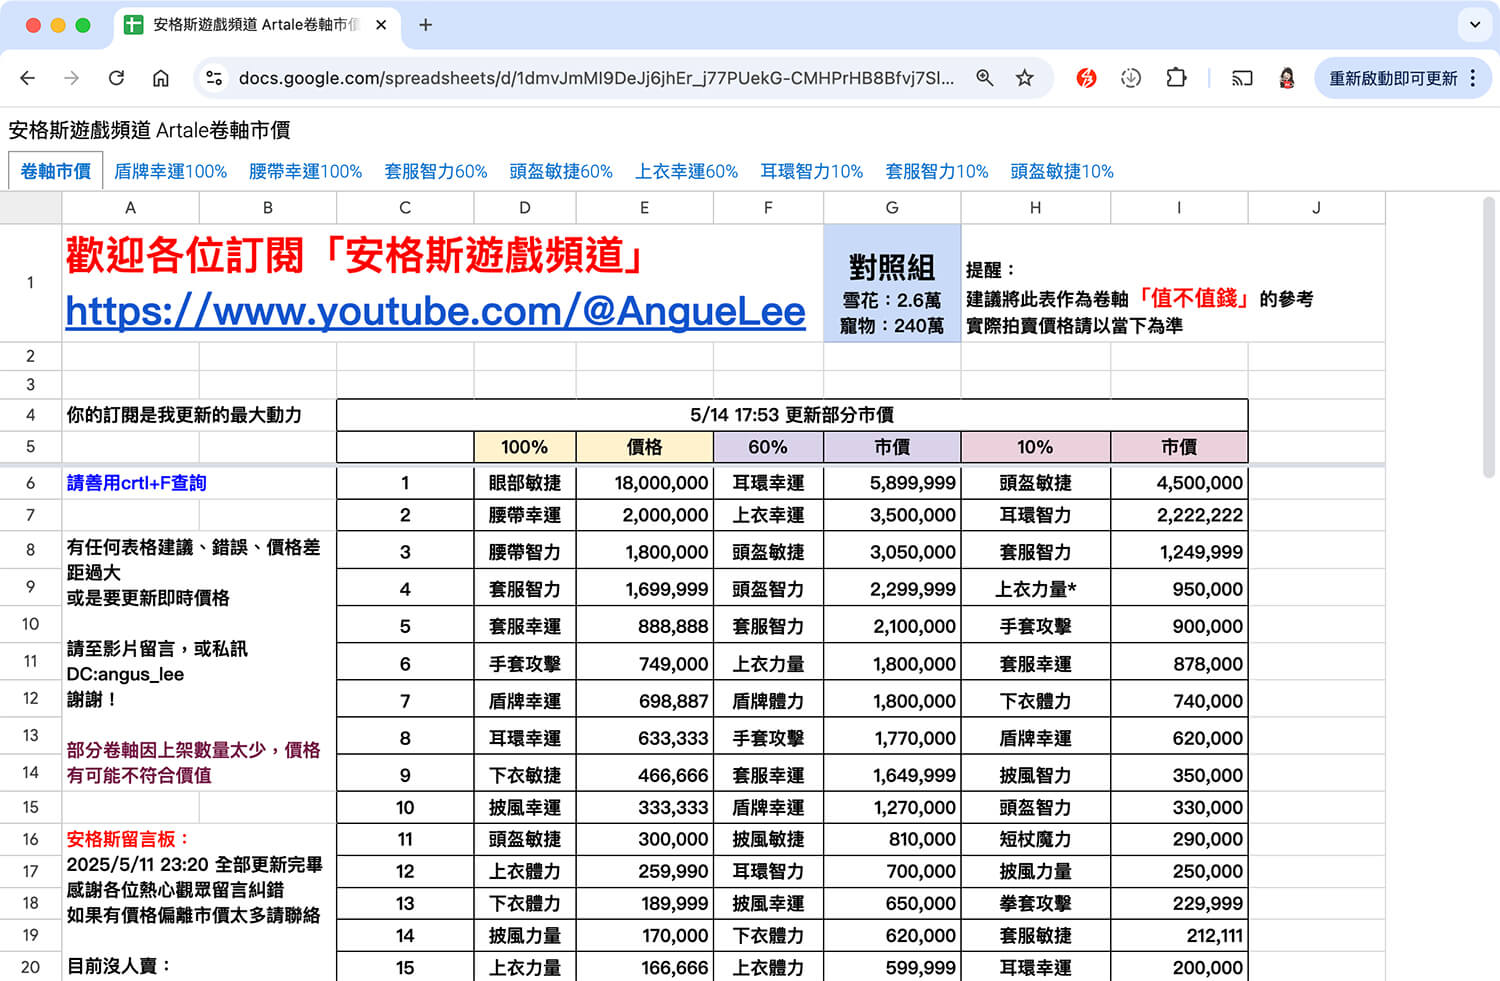This screenshot has width=1500, height=981.
Task: Switch to 盾牌幸運100% sheet tab
Action: coord(170,171)
